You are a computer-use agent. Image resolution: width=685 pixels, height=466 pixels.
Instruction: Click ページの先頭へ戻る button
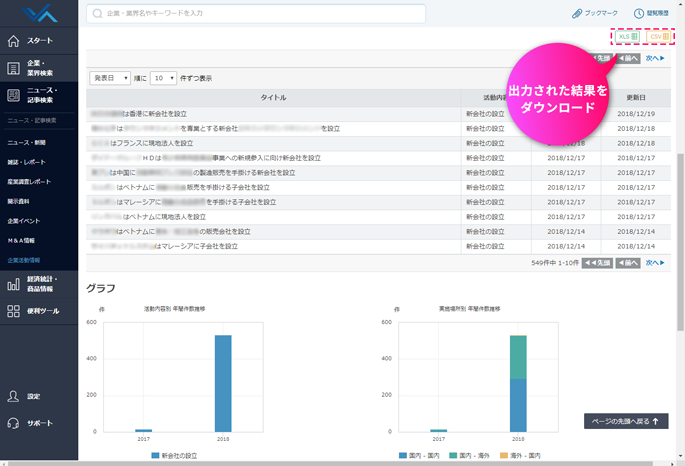coord(626,421)
